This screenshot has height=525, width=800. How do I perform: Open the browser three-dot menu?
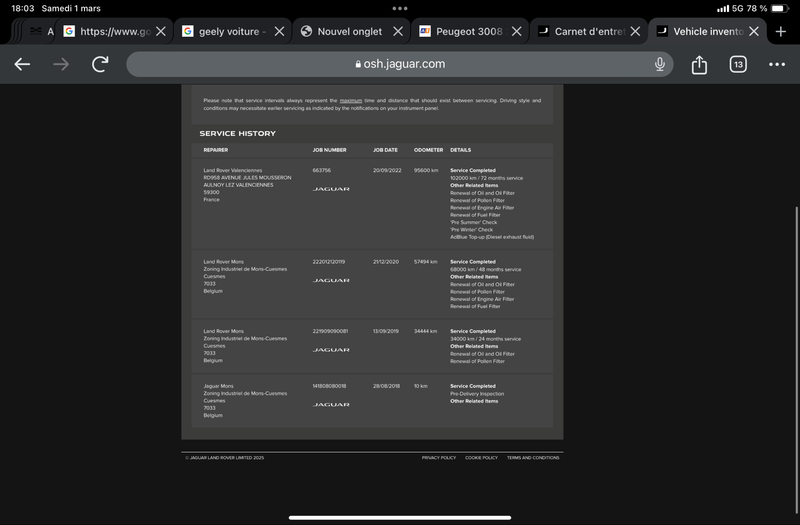(x=777, y=64)
